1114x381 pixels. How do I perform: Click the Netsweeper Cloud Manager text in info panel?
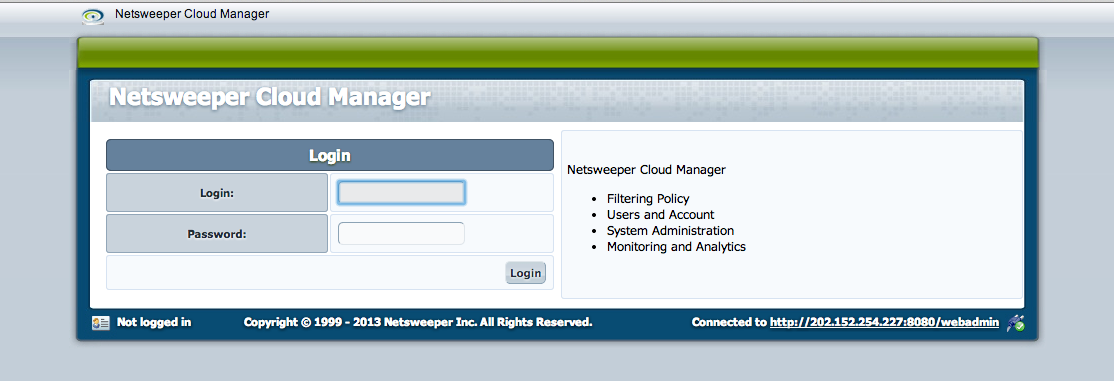[x=647, y=171]
